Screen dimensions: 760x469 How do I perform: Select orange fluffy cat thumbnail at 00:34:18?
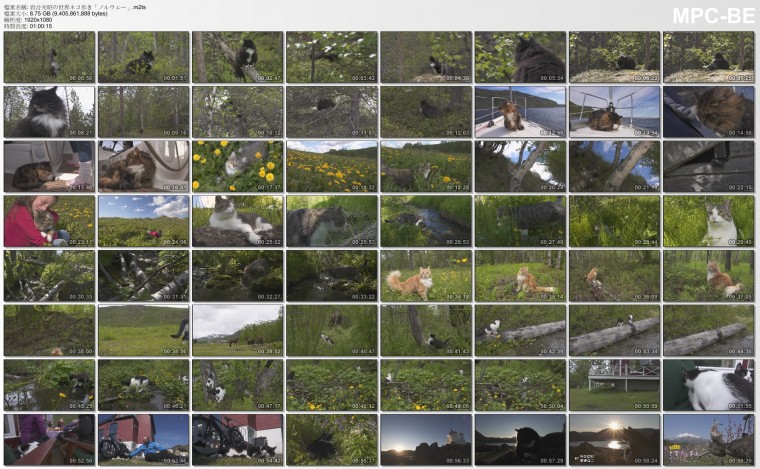426,276
